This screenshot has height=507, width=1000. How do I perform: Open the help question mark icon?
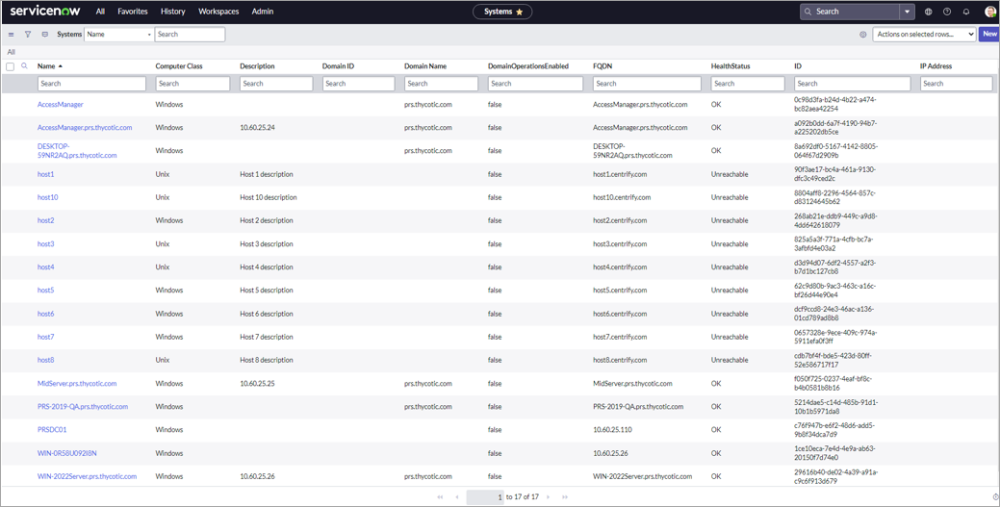tap(947, 12)
